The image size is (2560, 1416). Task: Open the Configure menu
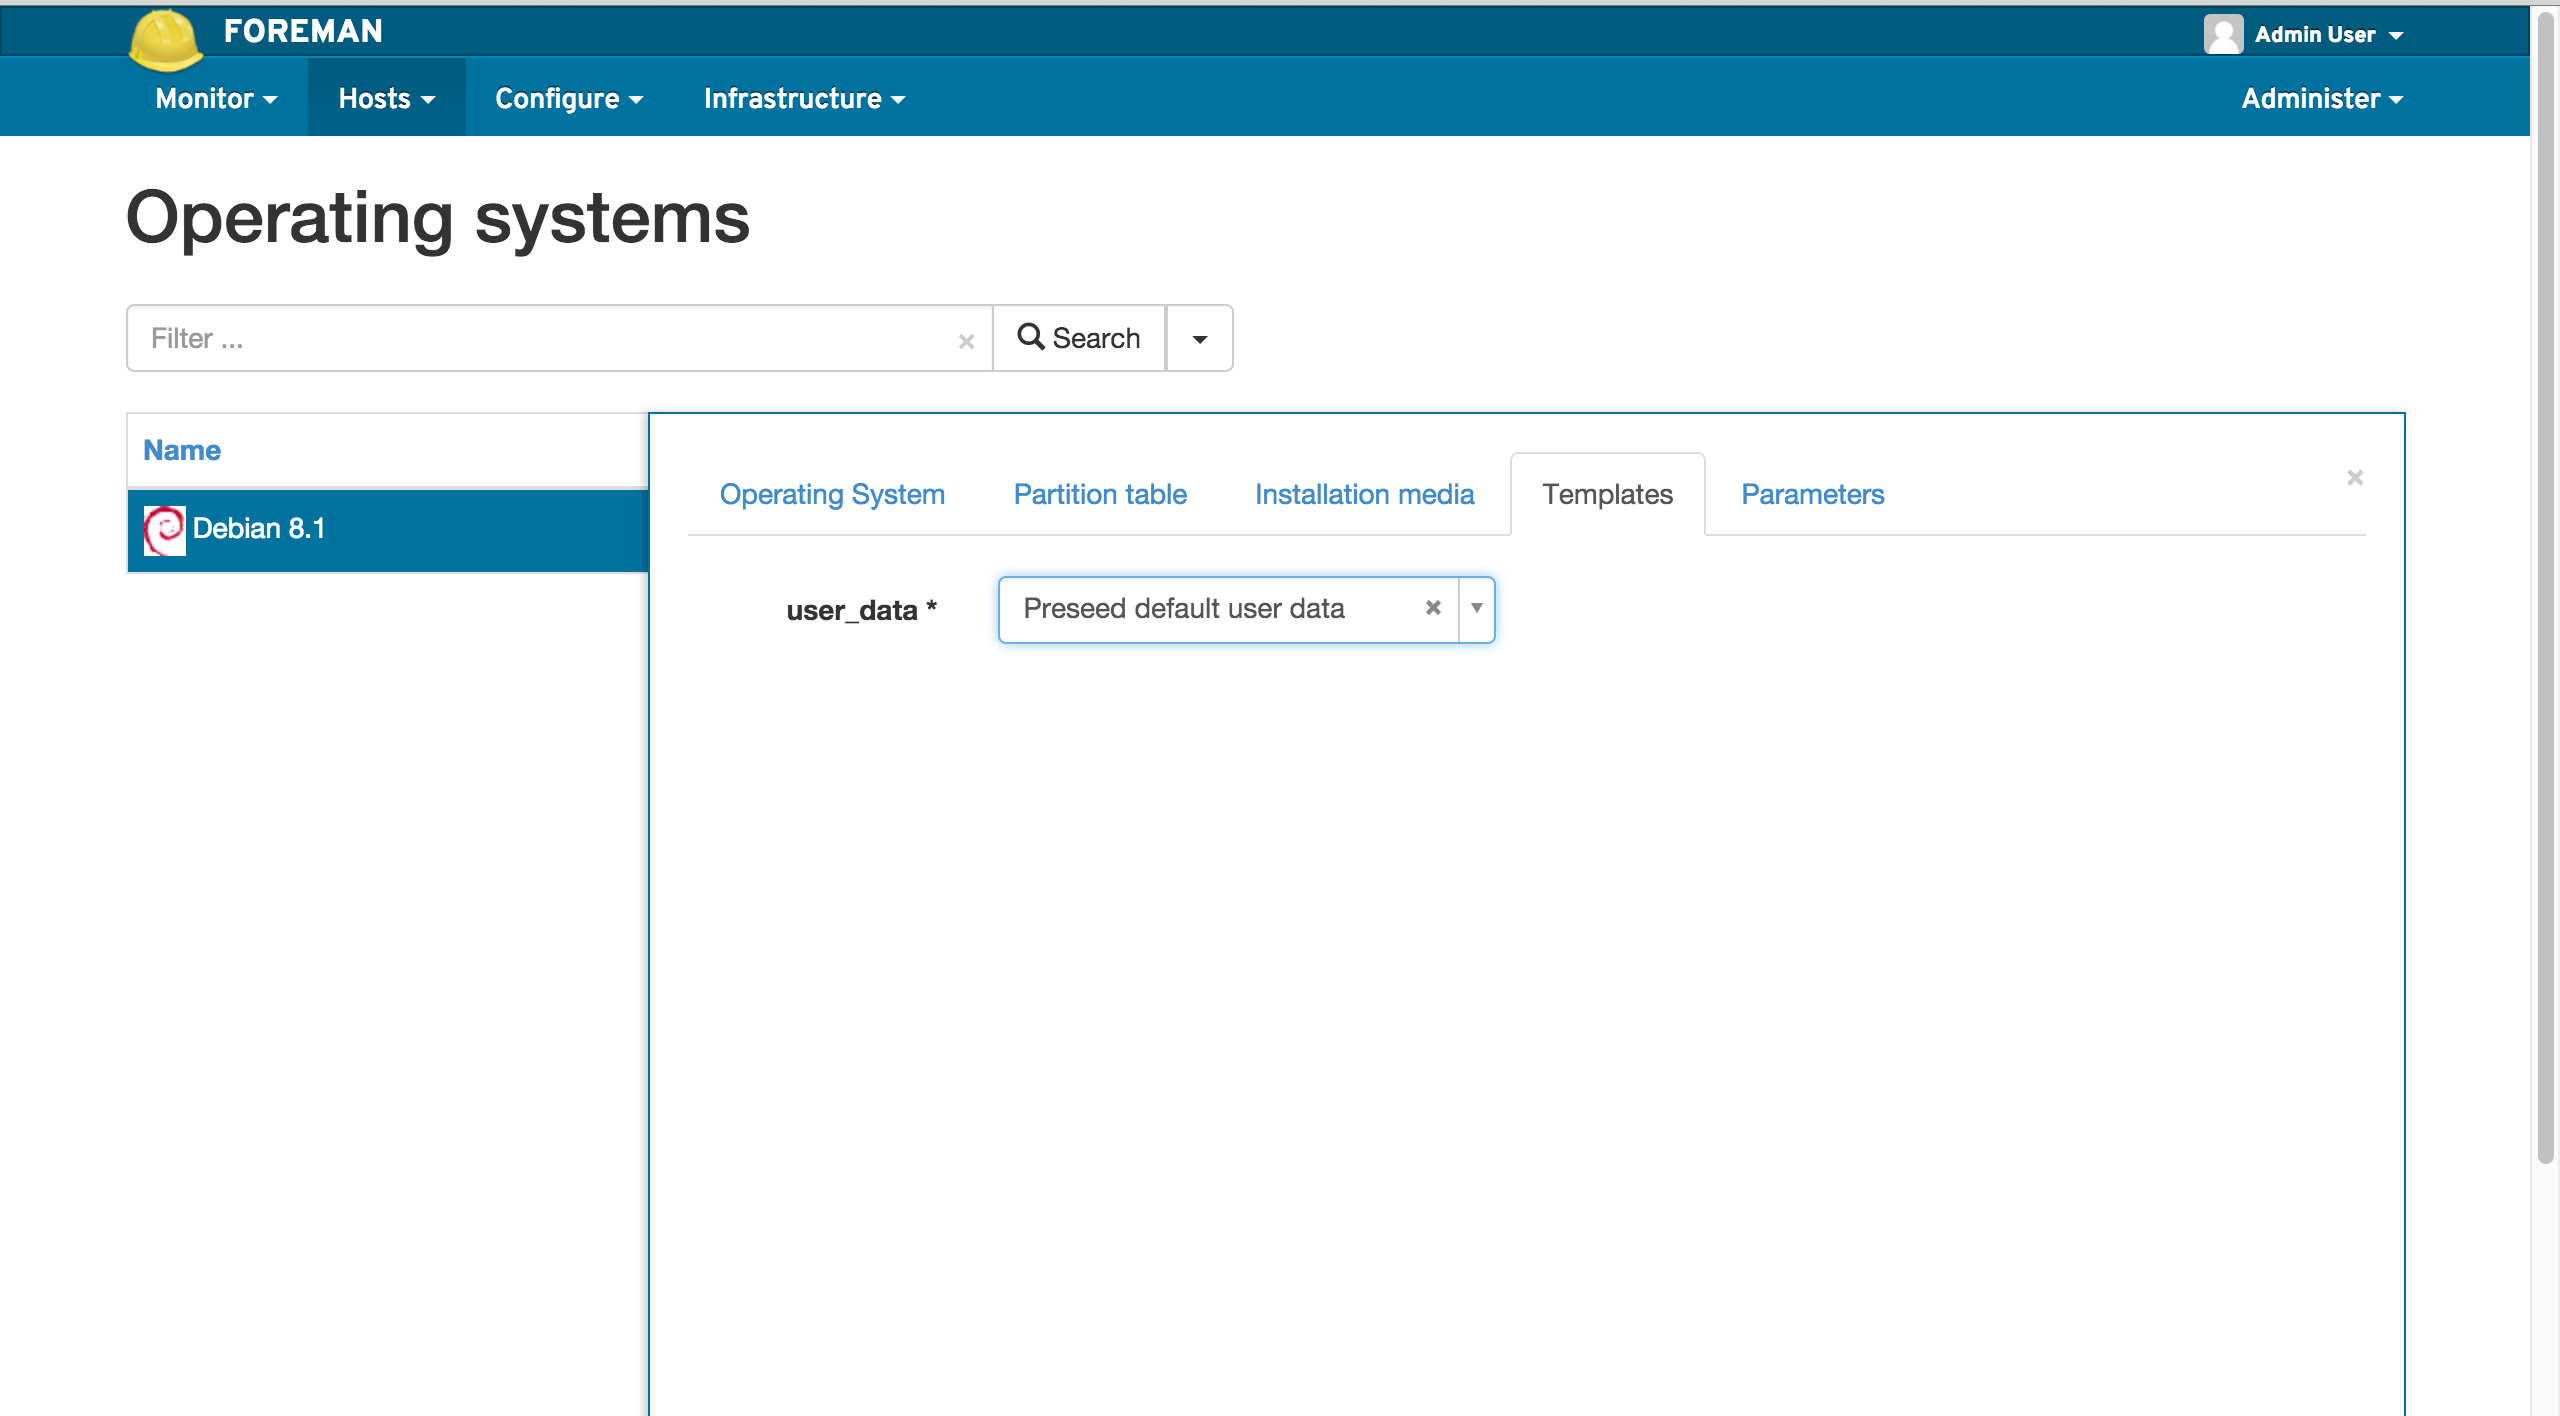(568, 98)
